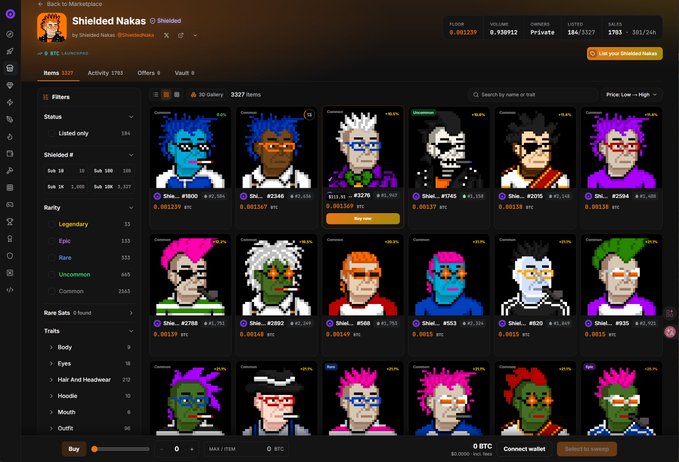Screen dimensions: 679x462
Task: Open the trophy icon in sidebar
Action: 10,222
